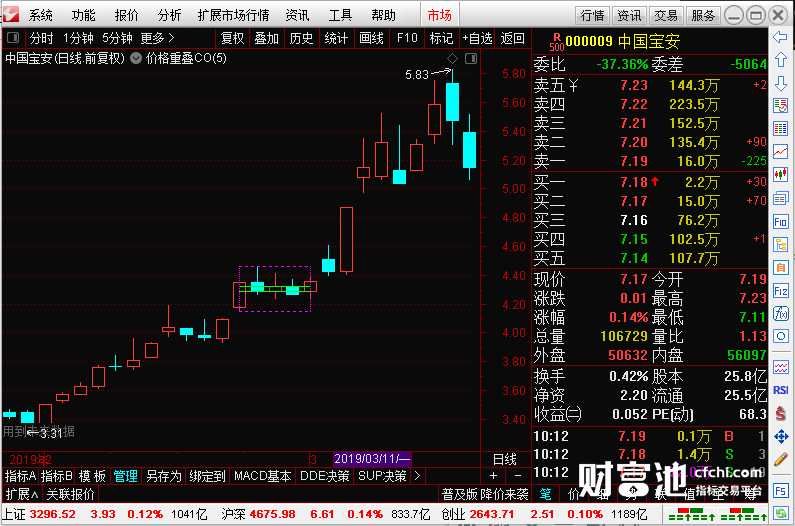
Task: Click the down arrow sidebar icon
Action: click(780, 83)
